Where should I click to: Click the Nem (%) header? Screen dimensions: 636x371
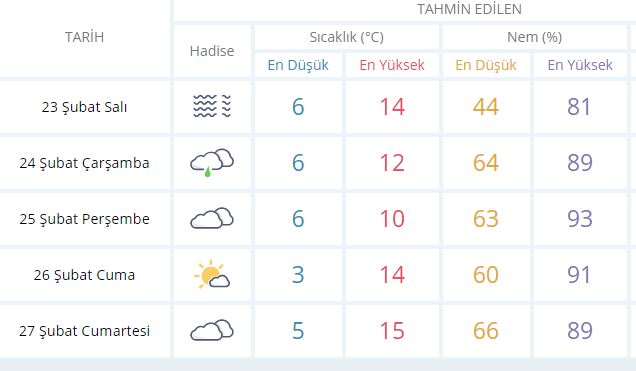point(534,37)
